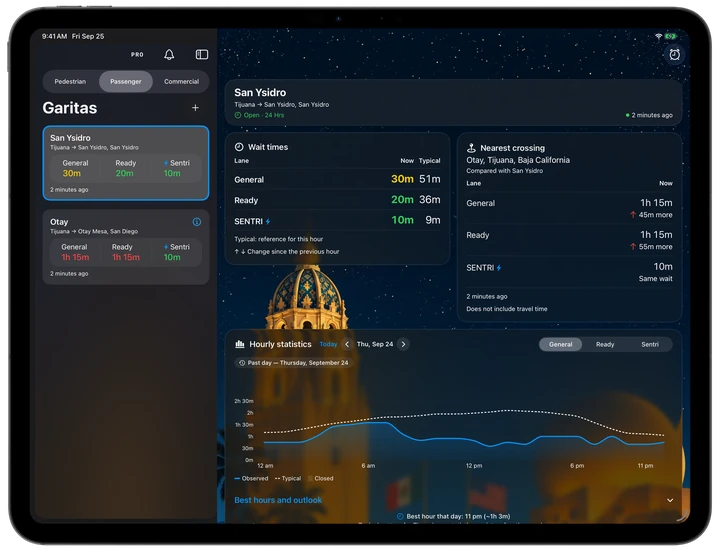Click the Open 24 Hrs clock icon
This screenshot has width=720, height=552.
(x=237, y=115)
